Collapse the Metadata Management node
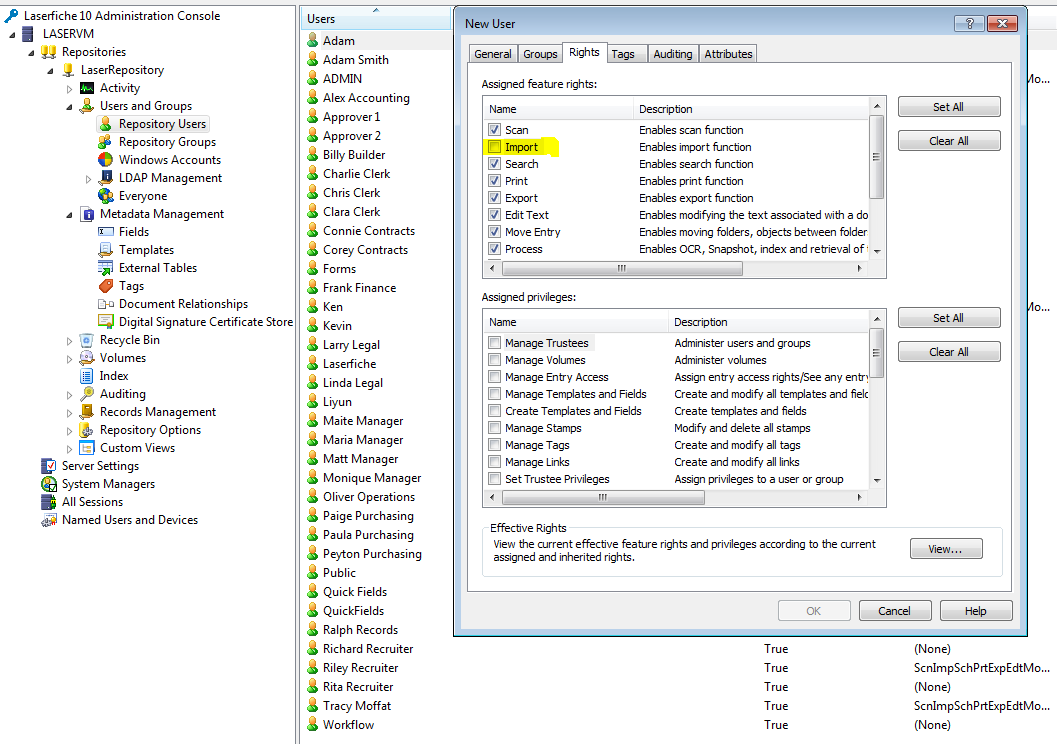 click(69, 215)
